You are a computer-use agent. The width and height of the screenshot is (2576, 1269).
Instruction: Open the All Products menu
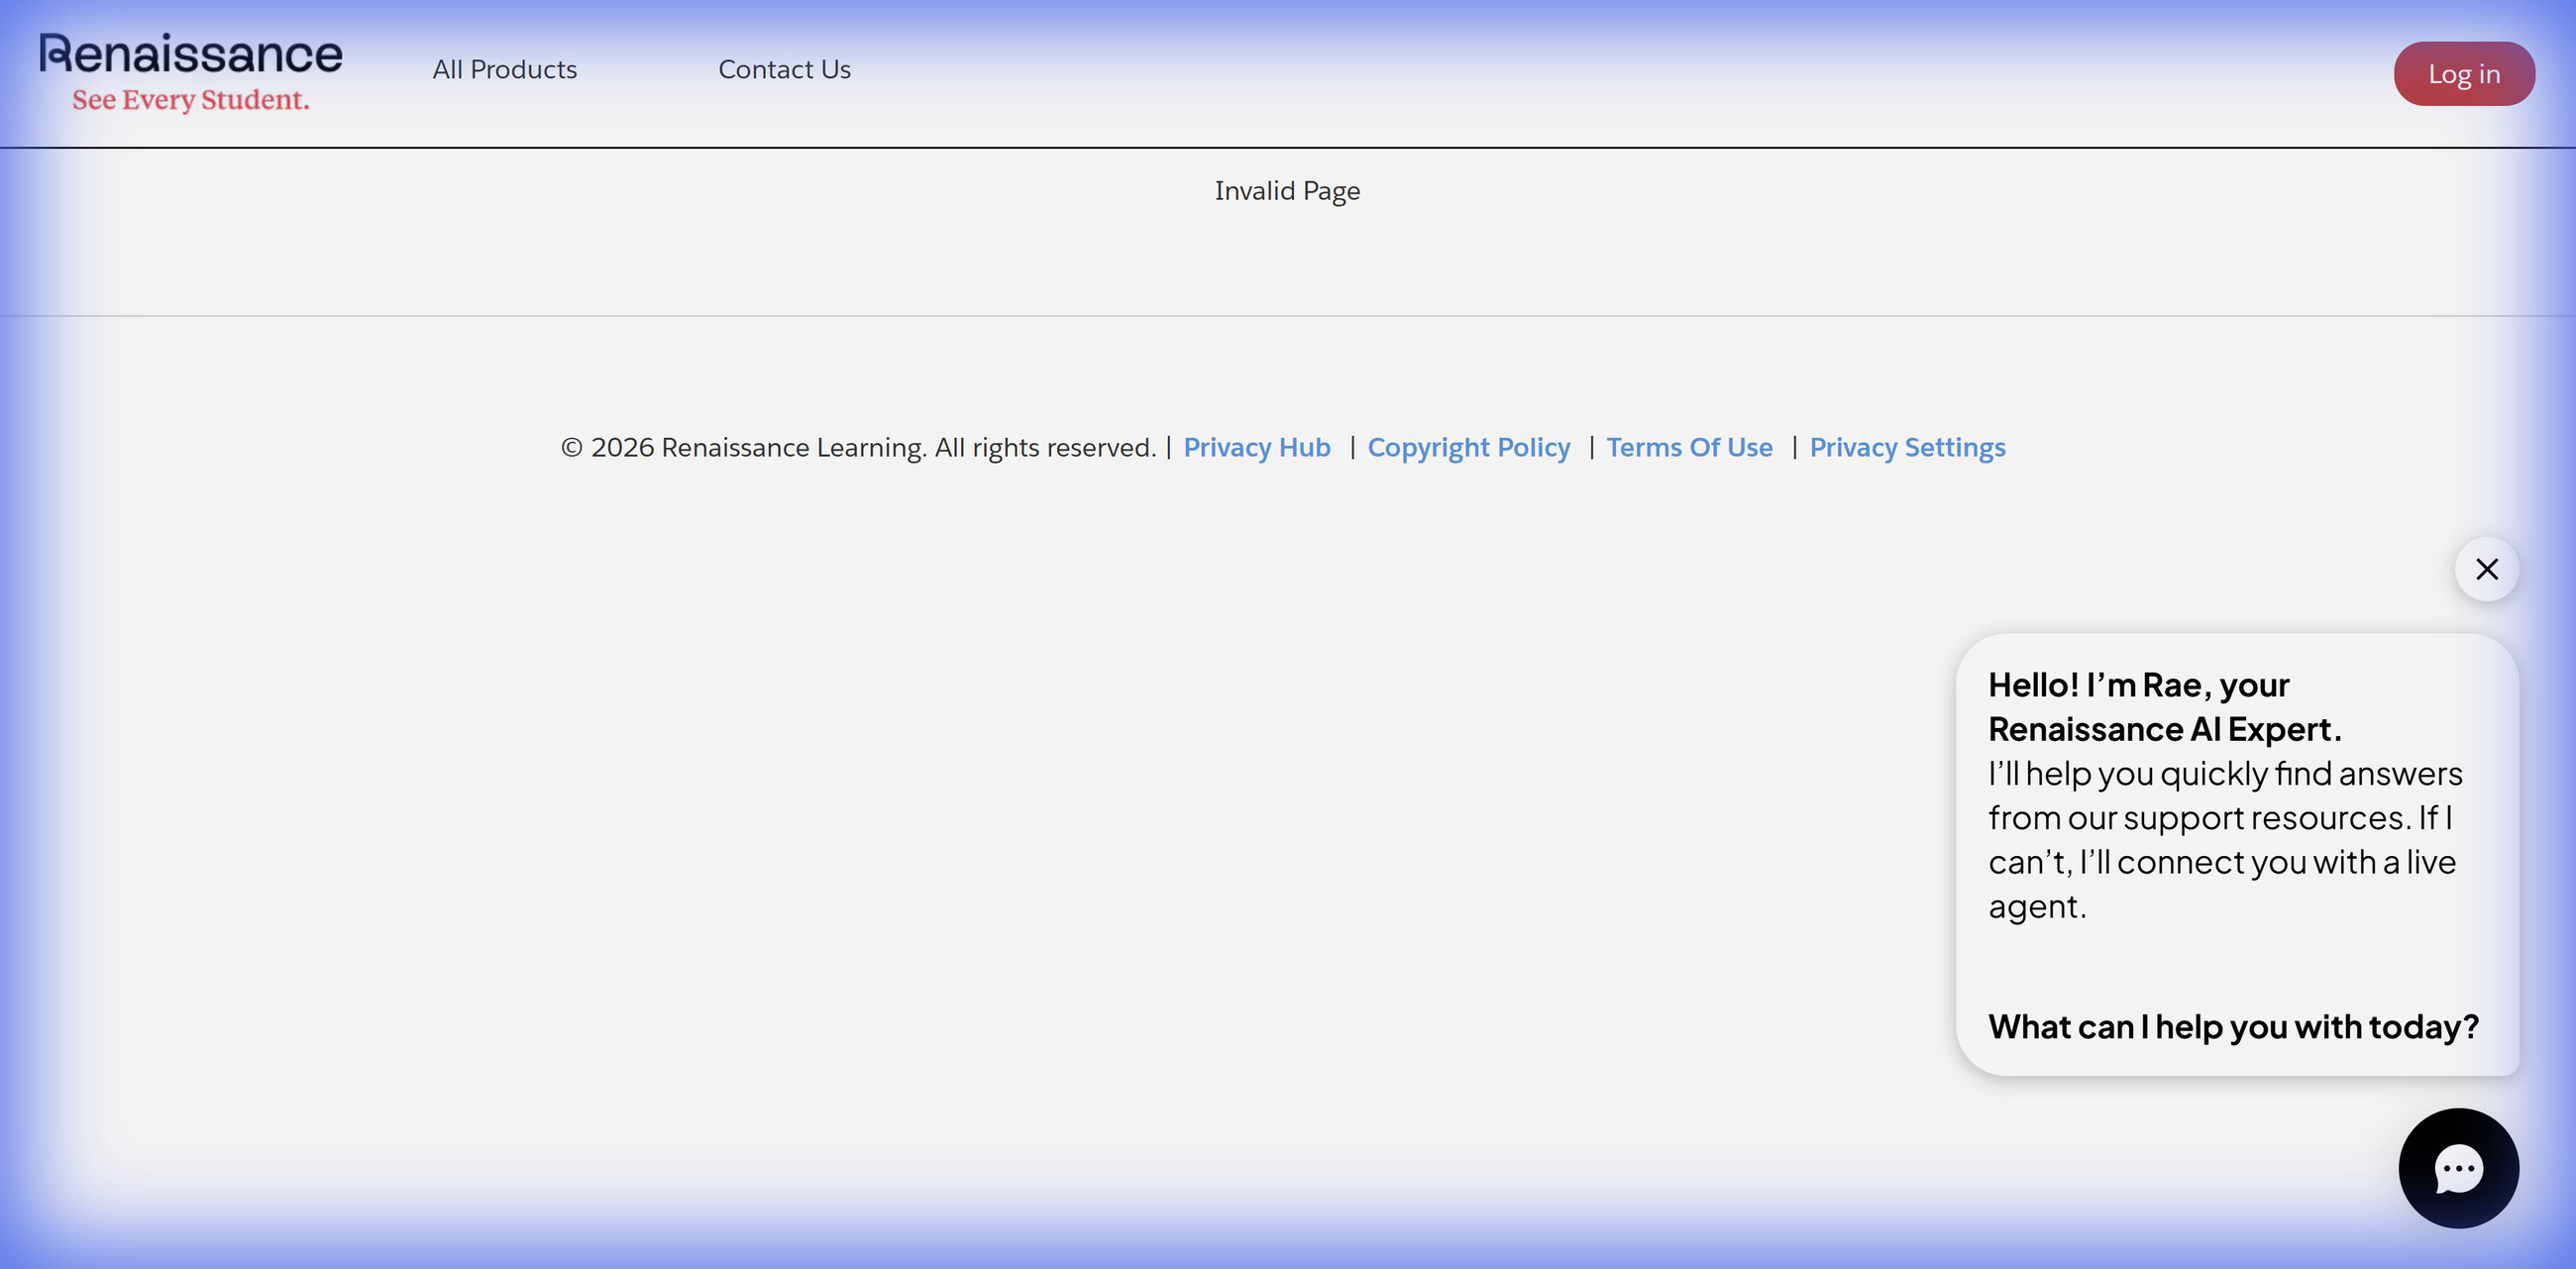tap(504, 69)
